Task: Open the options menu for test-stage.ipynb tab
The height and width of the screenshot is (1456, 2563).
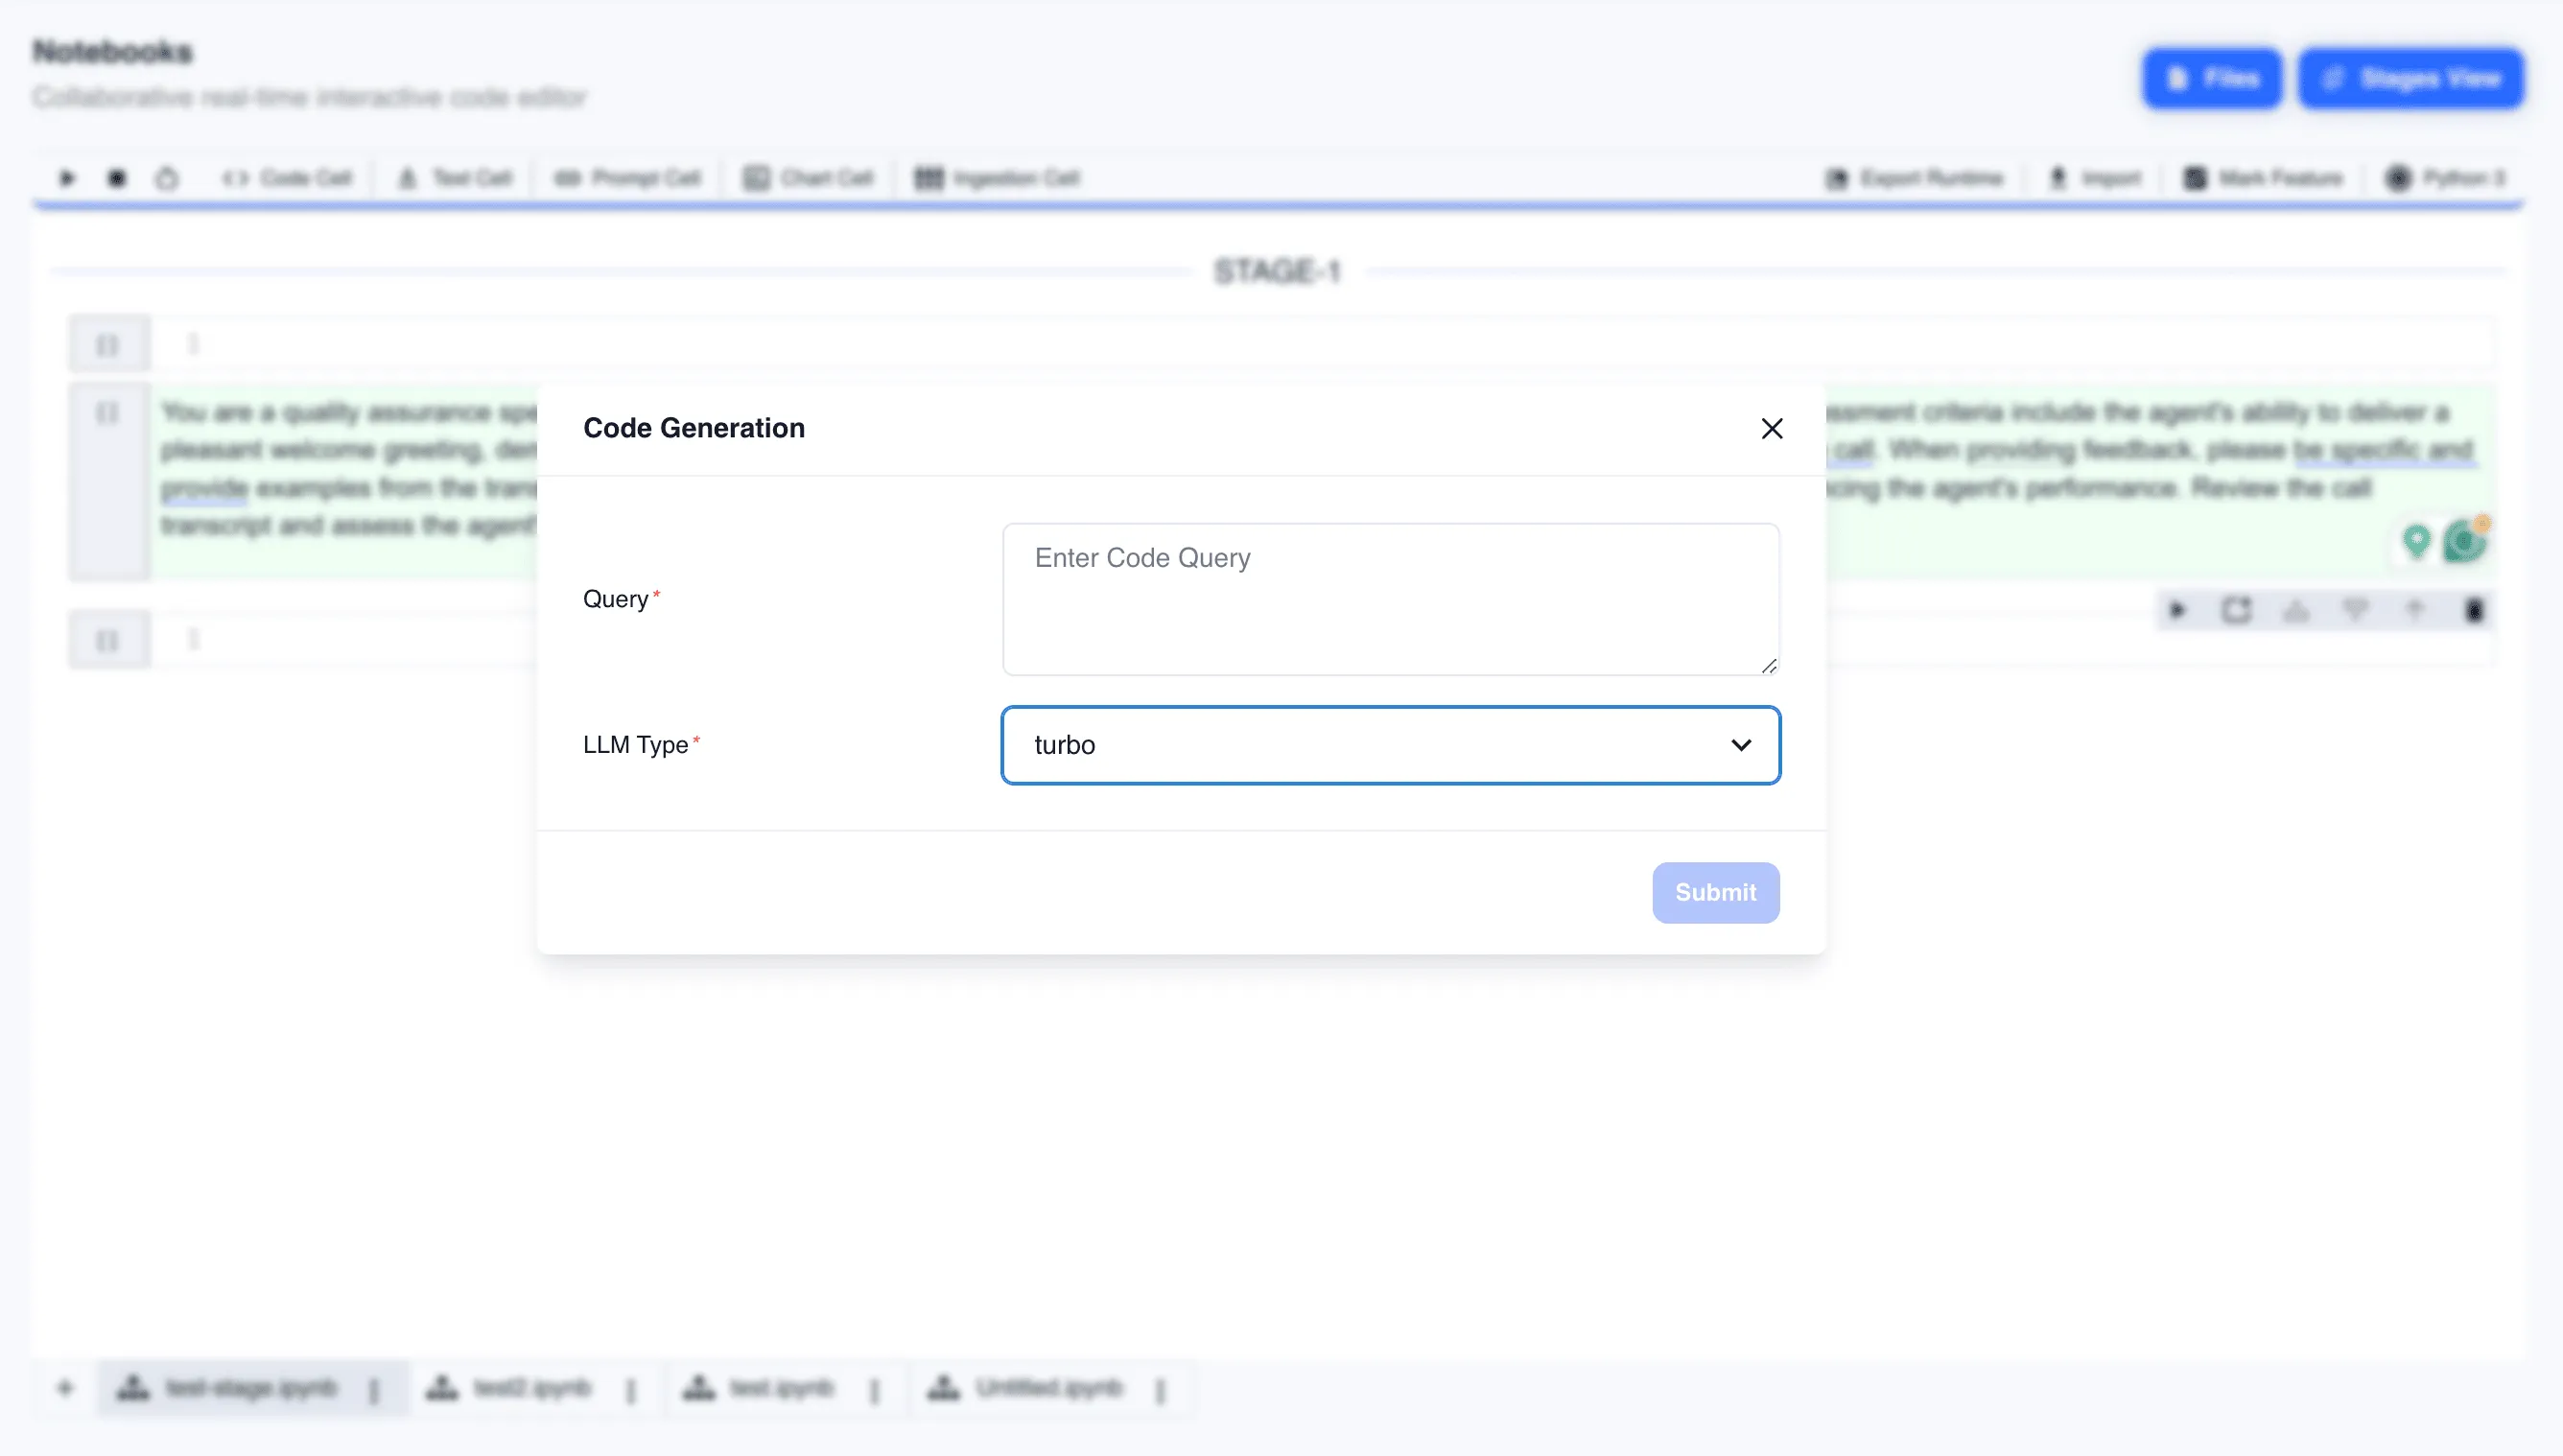Action: [374, 1390]
